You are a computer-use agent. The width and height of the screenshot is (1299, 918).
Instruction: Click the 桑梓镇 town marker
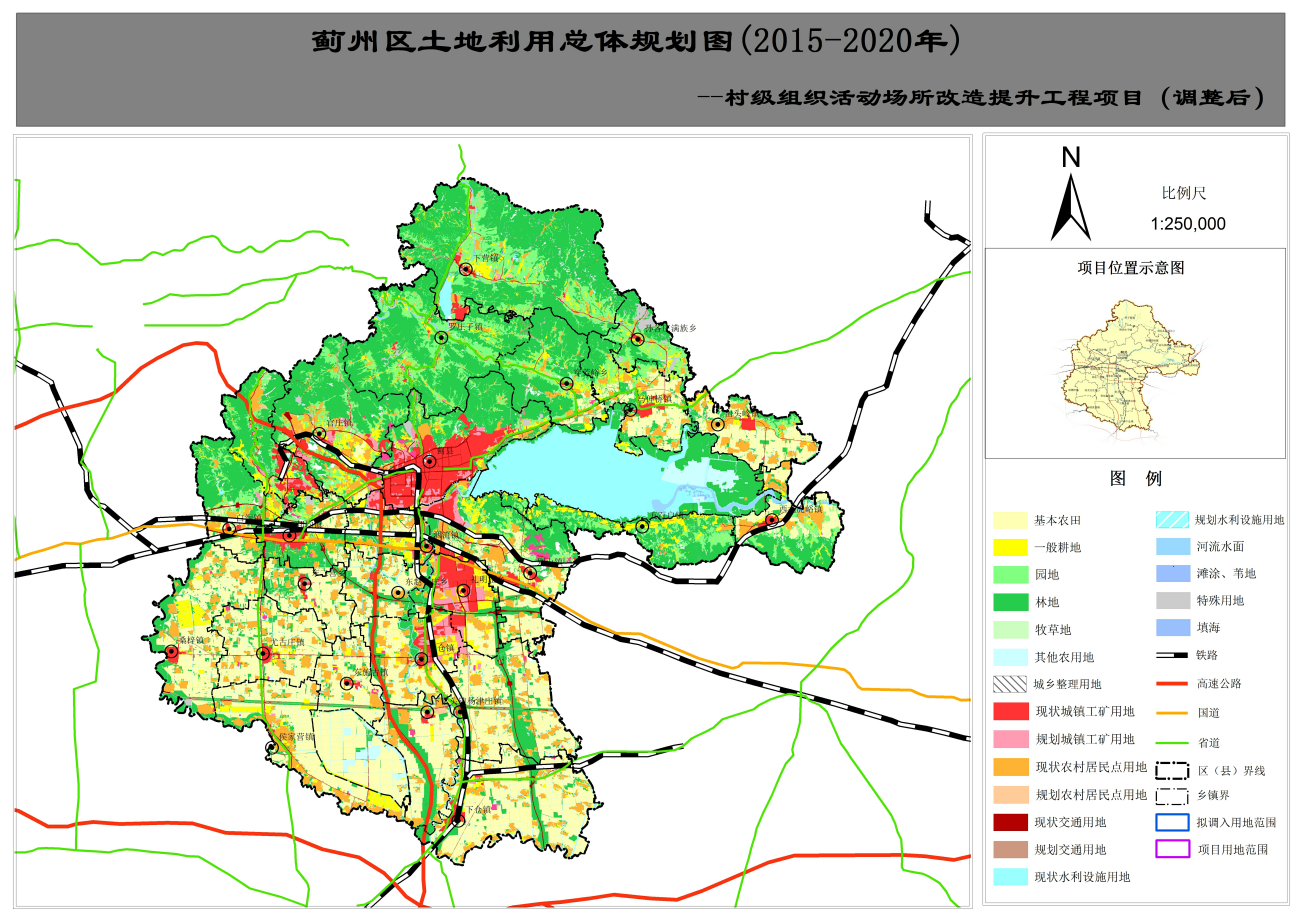pyautogui.click(x=171, y=652)
